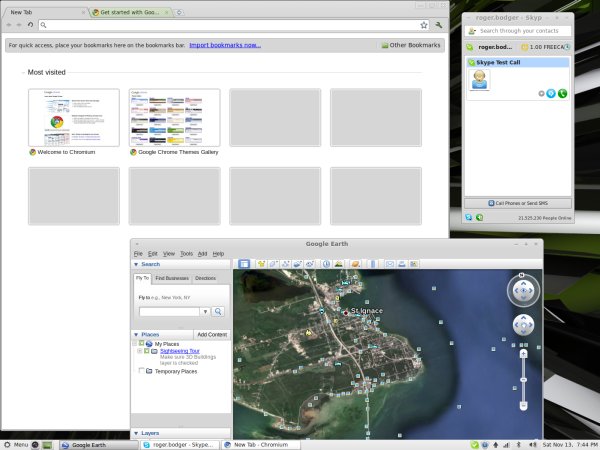Open the Google Chrome Themes Gallery thumbnail

[175, 118]
